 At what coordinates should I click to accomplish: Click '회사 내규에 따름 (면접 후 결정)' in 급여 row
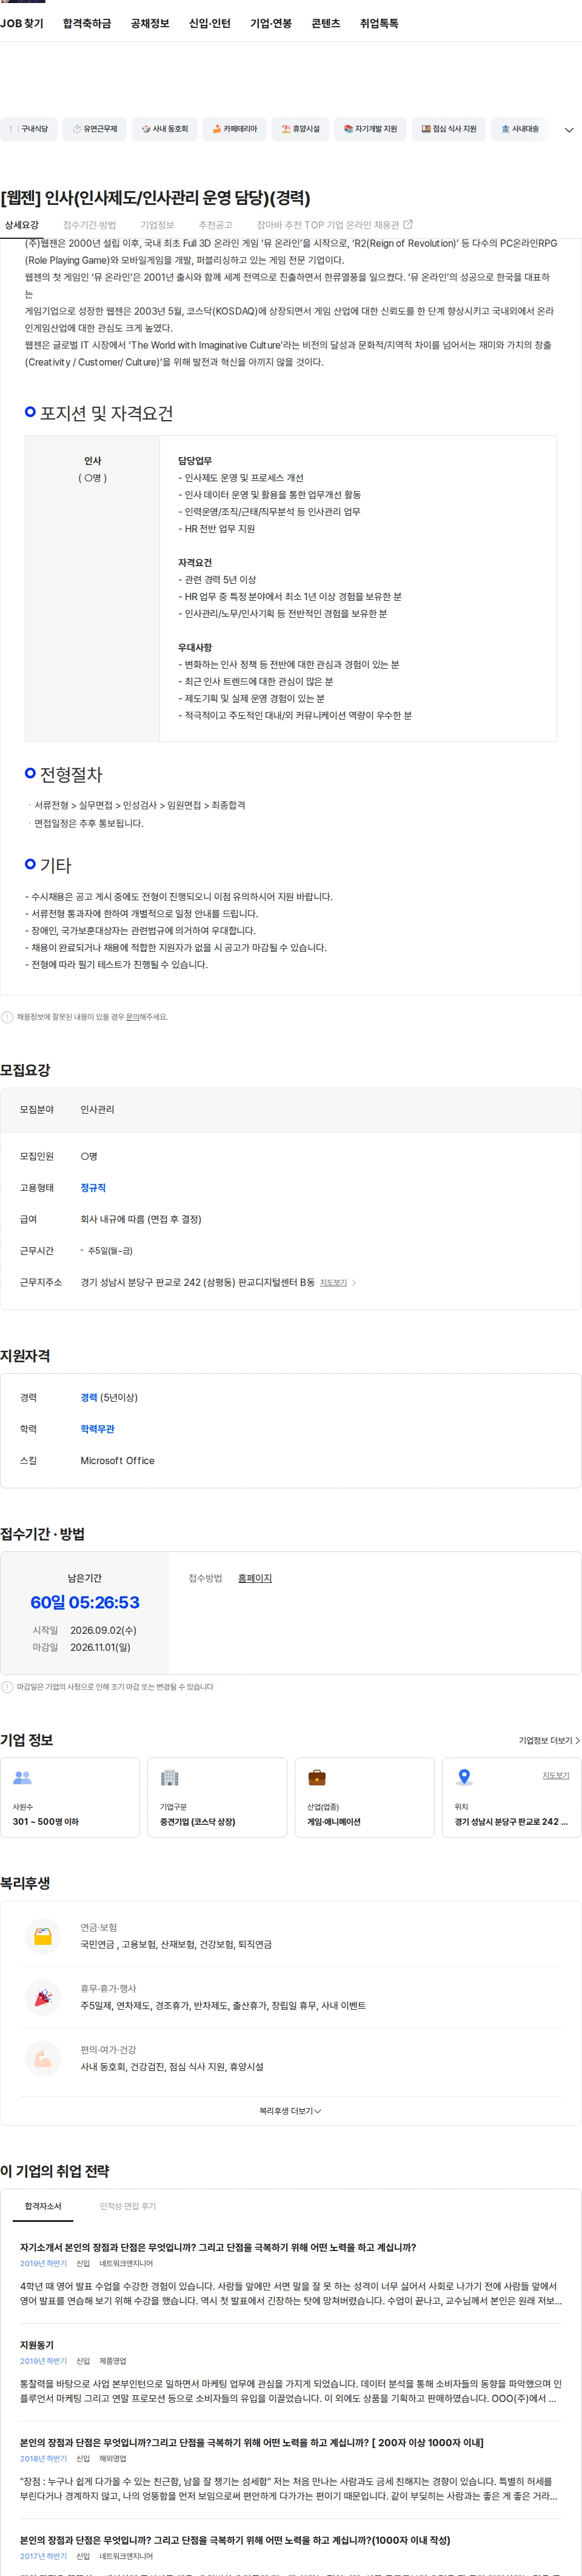point(141,1220)
